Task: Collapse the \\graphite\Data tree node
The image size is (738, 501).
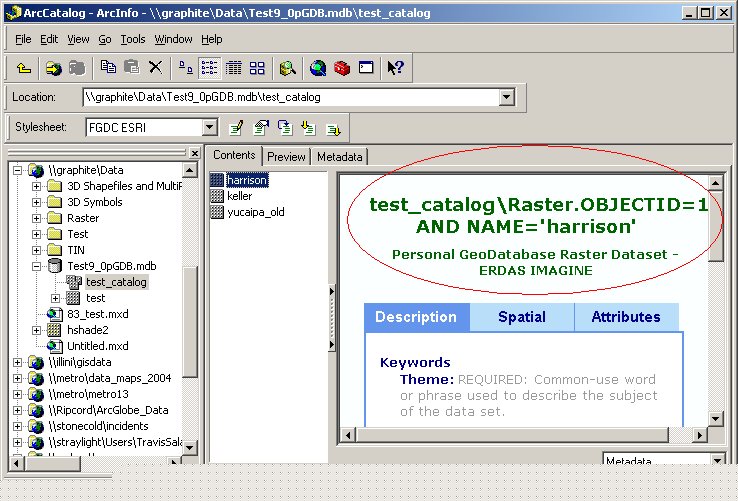Action: (x=17, y=170)
